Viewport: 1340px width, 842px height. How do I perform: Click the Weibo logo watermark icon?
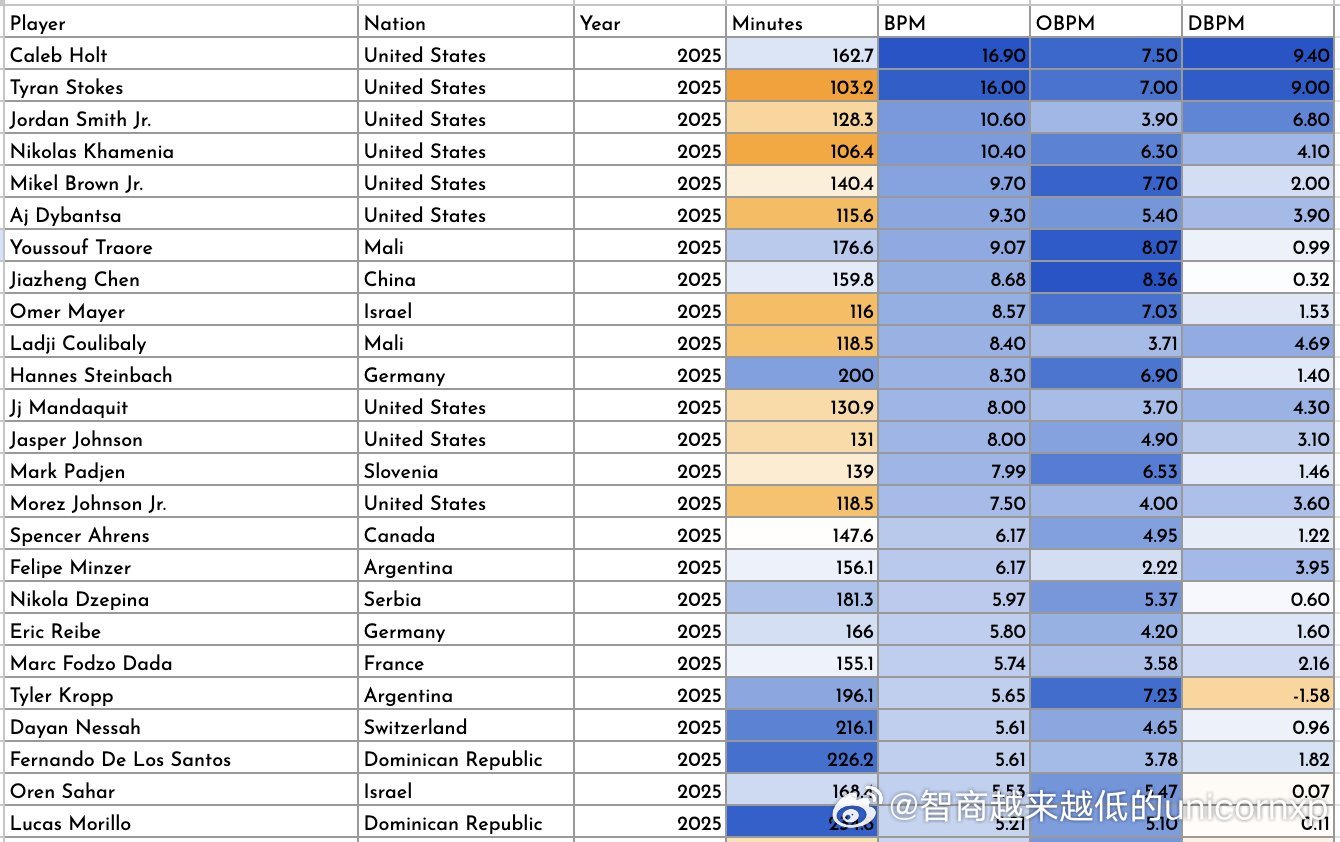(869, 807)
